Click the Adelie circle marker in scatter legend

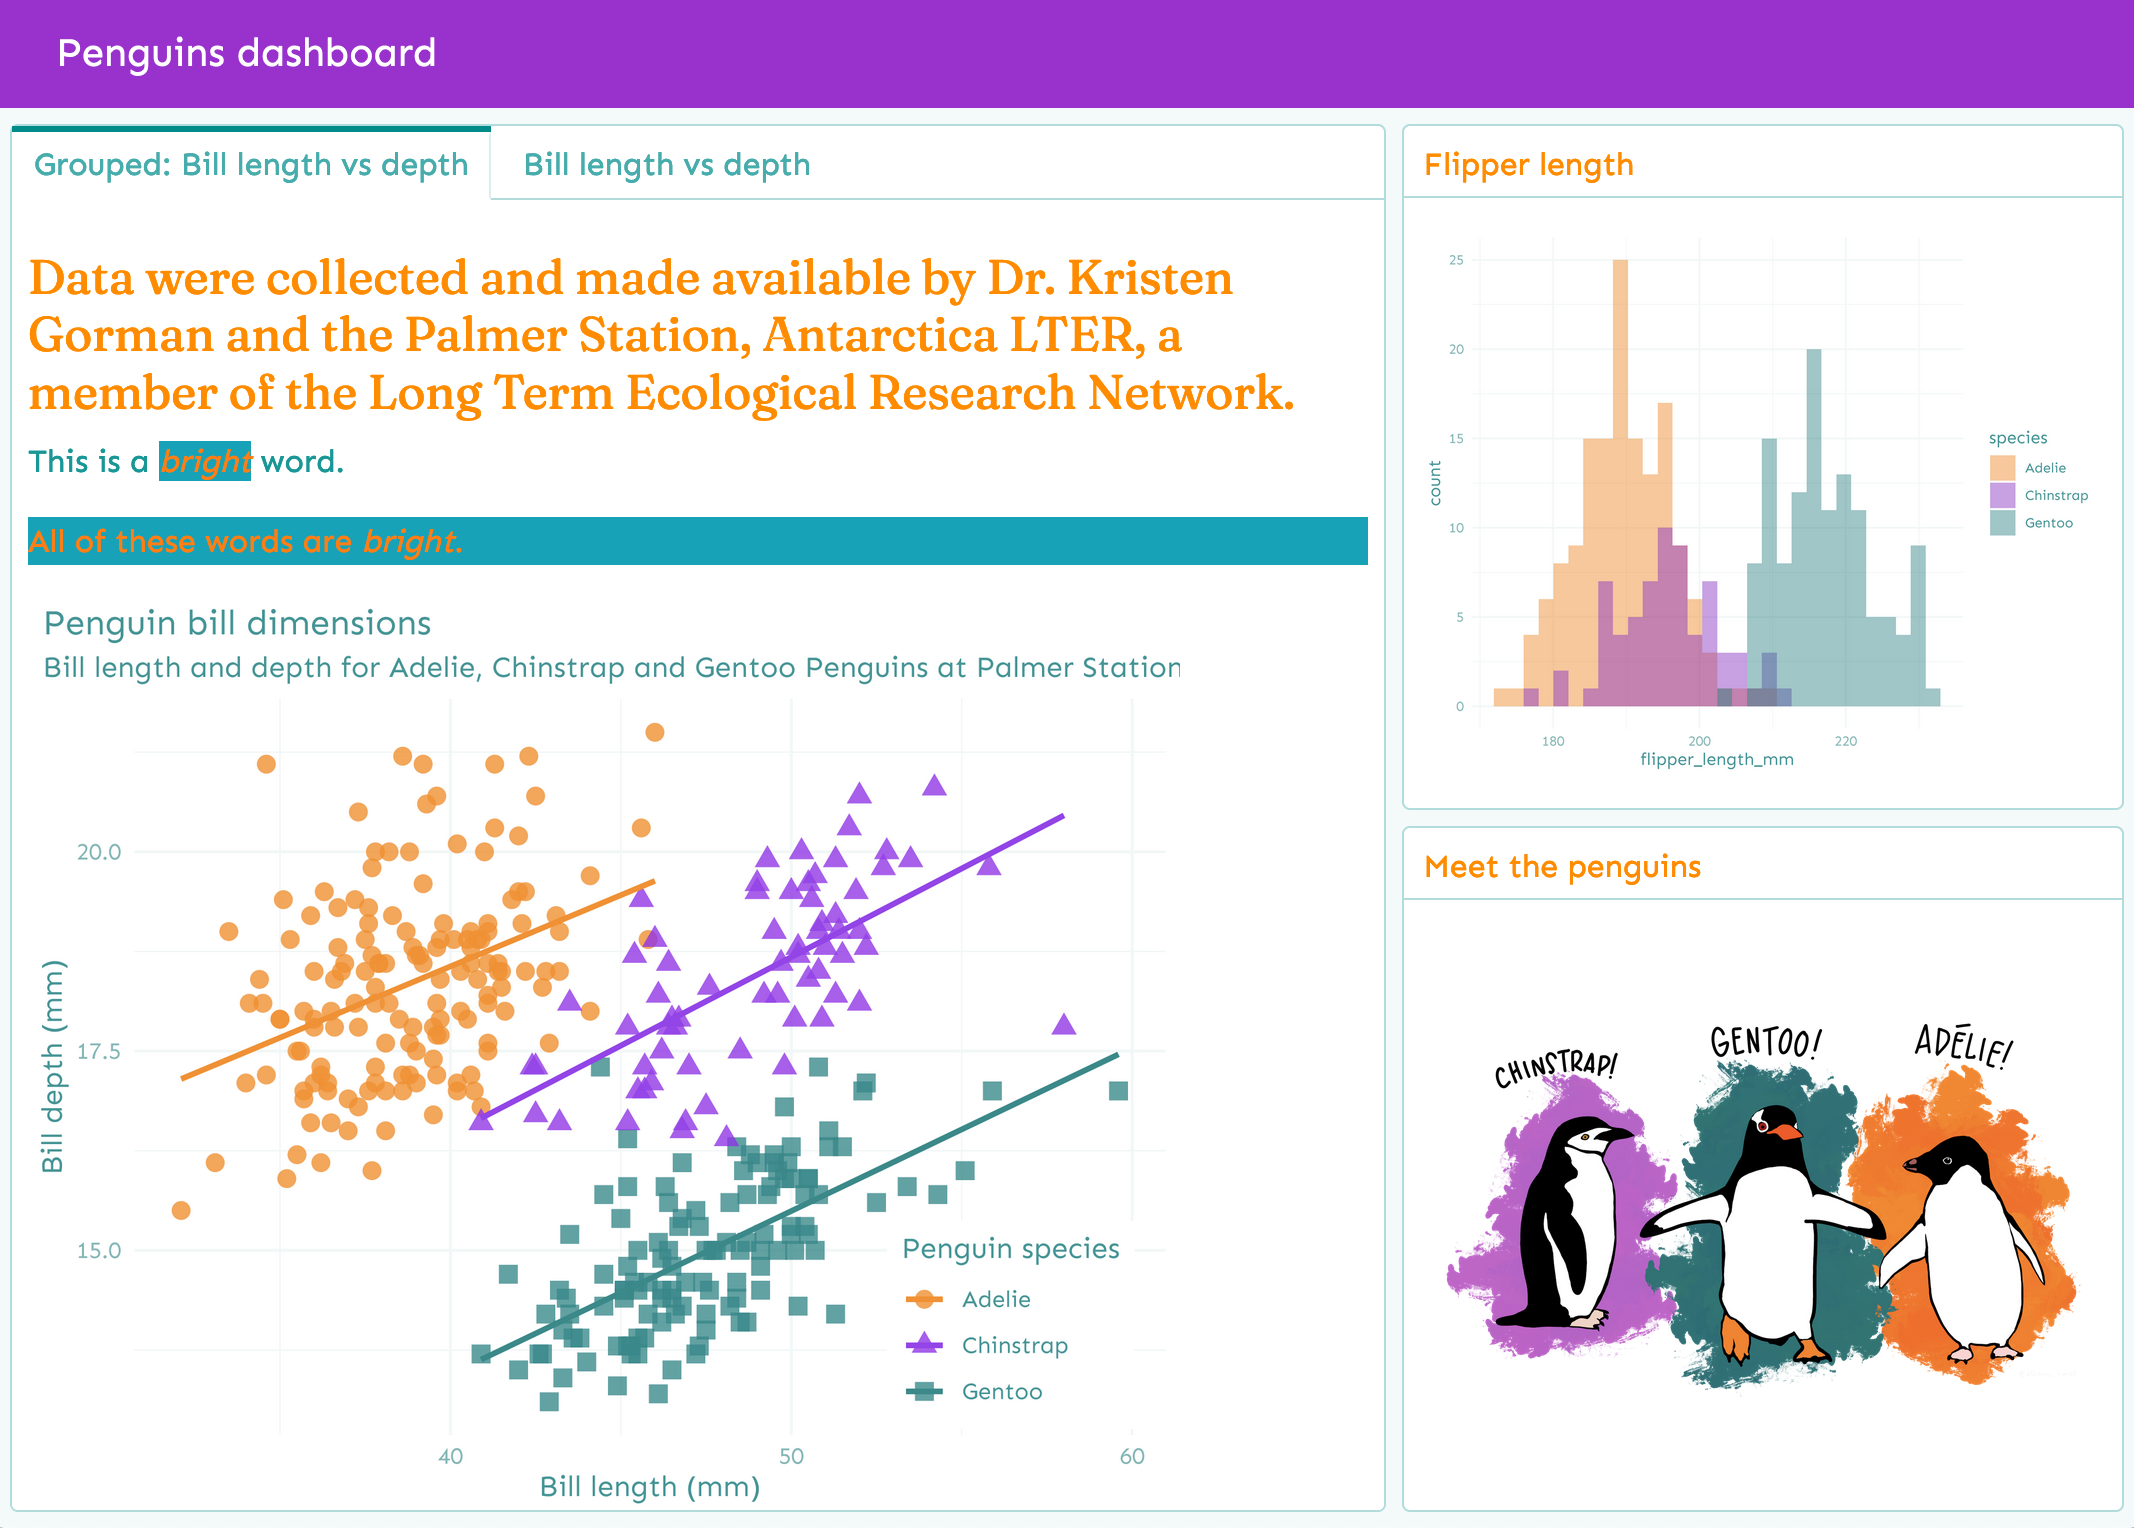tap(924, 1299)
